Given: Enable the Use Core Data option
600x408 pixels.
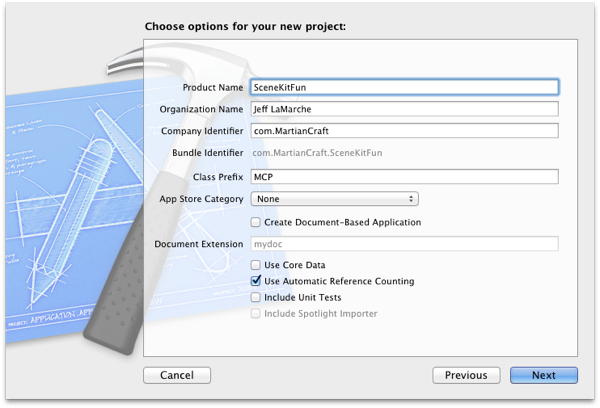Looking at the screenshot, I should tap(256, 265).
